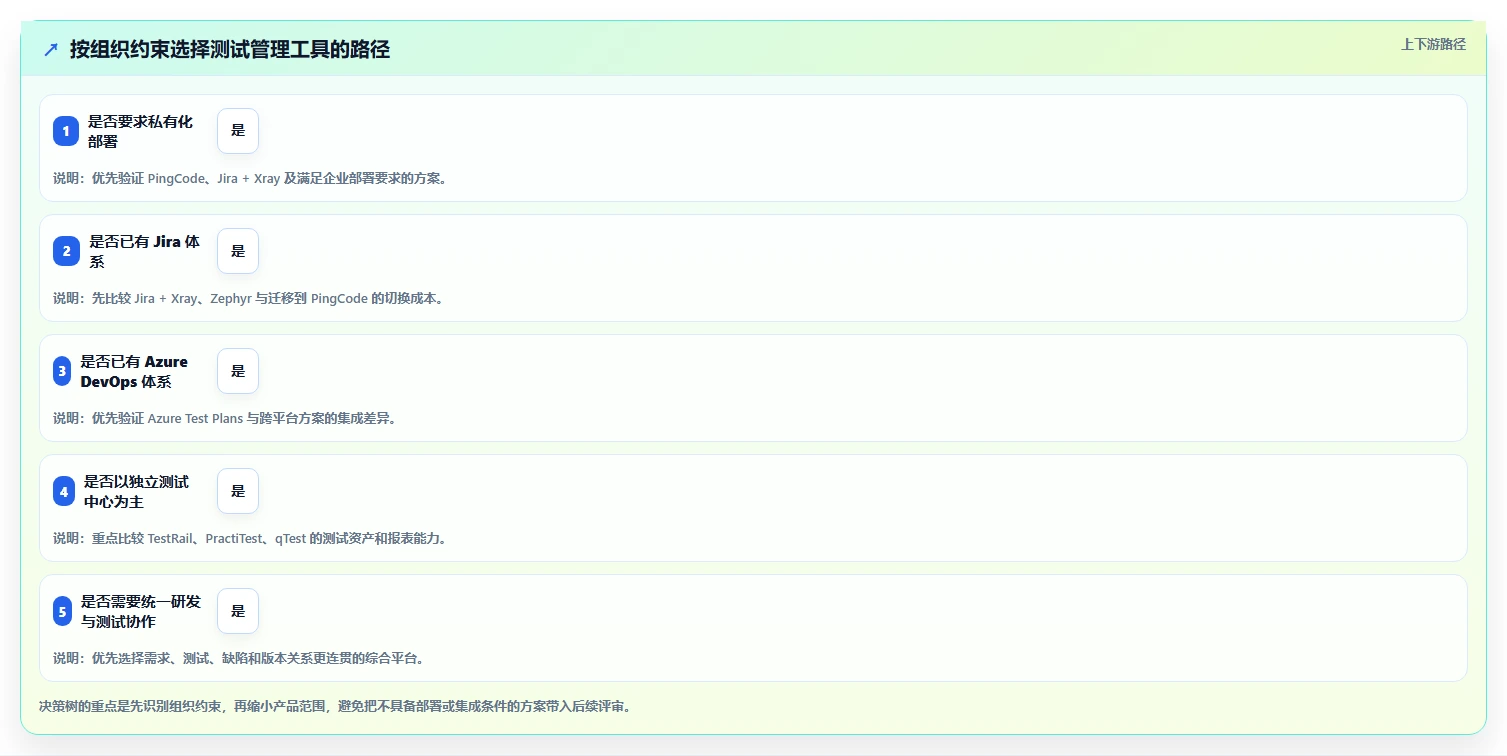
Task: Click 是 for 是否已有 Jira 体系
Action: [238, 251]
